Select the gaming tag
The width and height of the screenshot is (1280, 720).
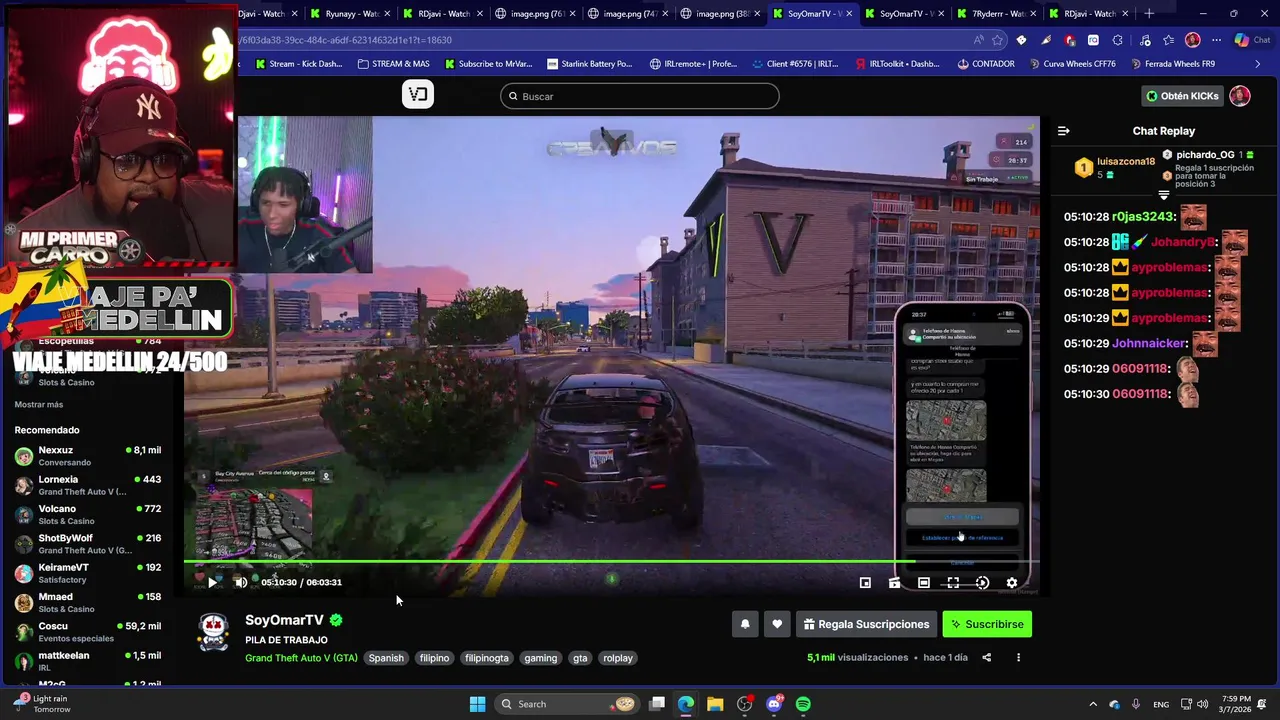tap(541, 658)
